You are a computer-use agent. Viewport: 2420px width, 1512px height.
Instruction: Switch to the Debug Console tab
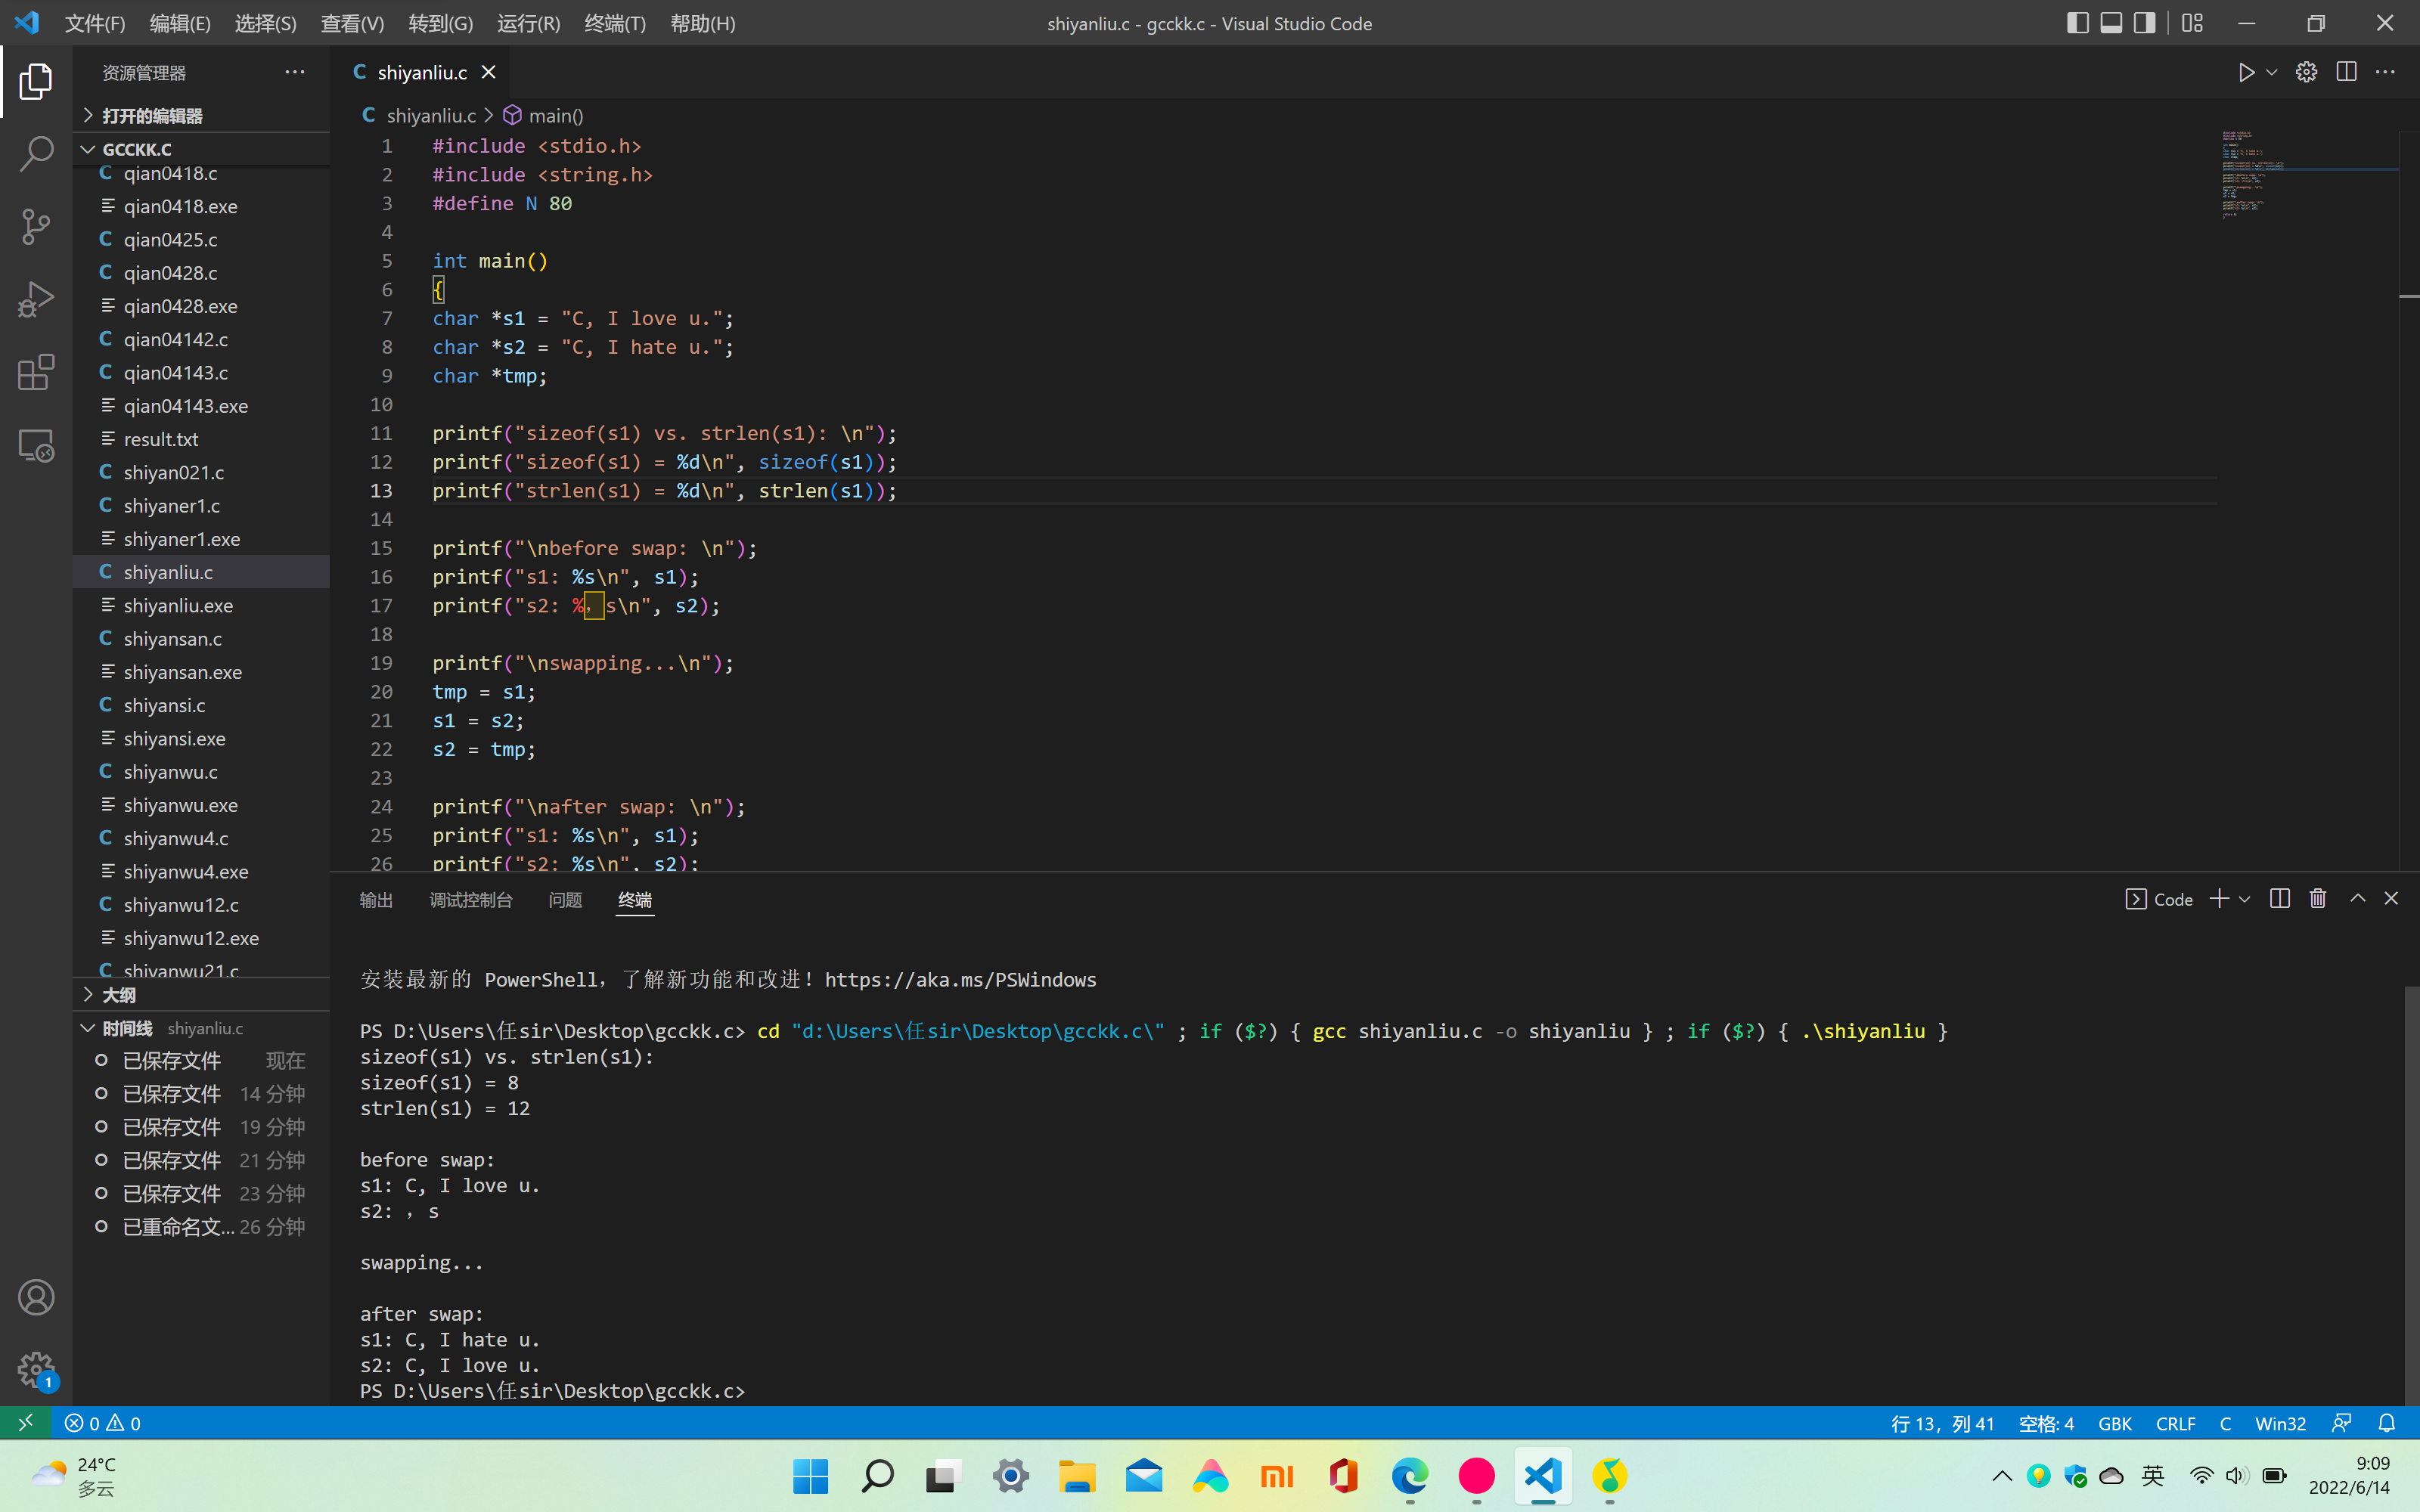pyautogui.click(x=471, y=899)
